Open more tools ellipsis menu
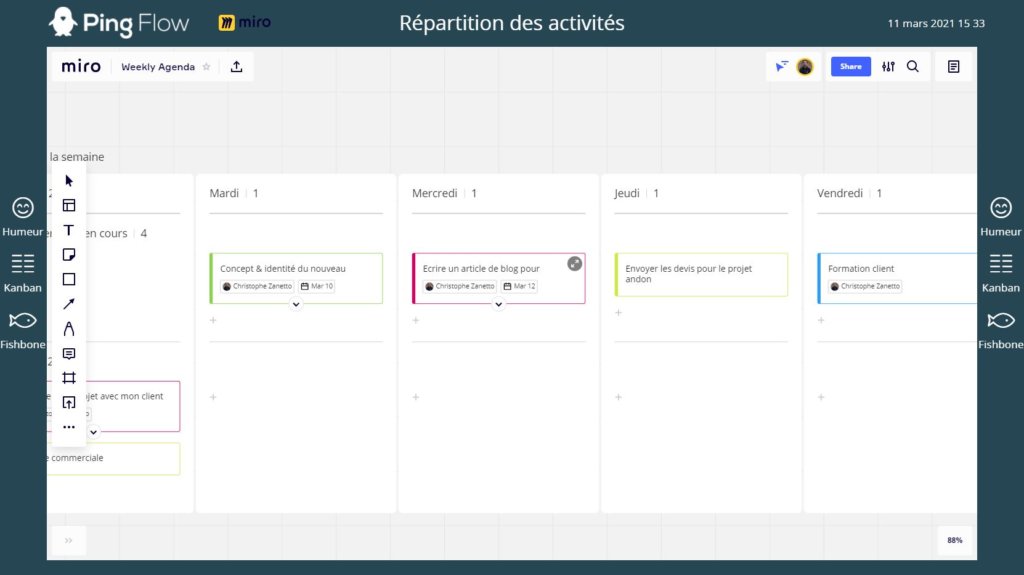Viewport: 1024px width, 575px height. coord(69,427)
